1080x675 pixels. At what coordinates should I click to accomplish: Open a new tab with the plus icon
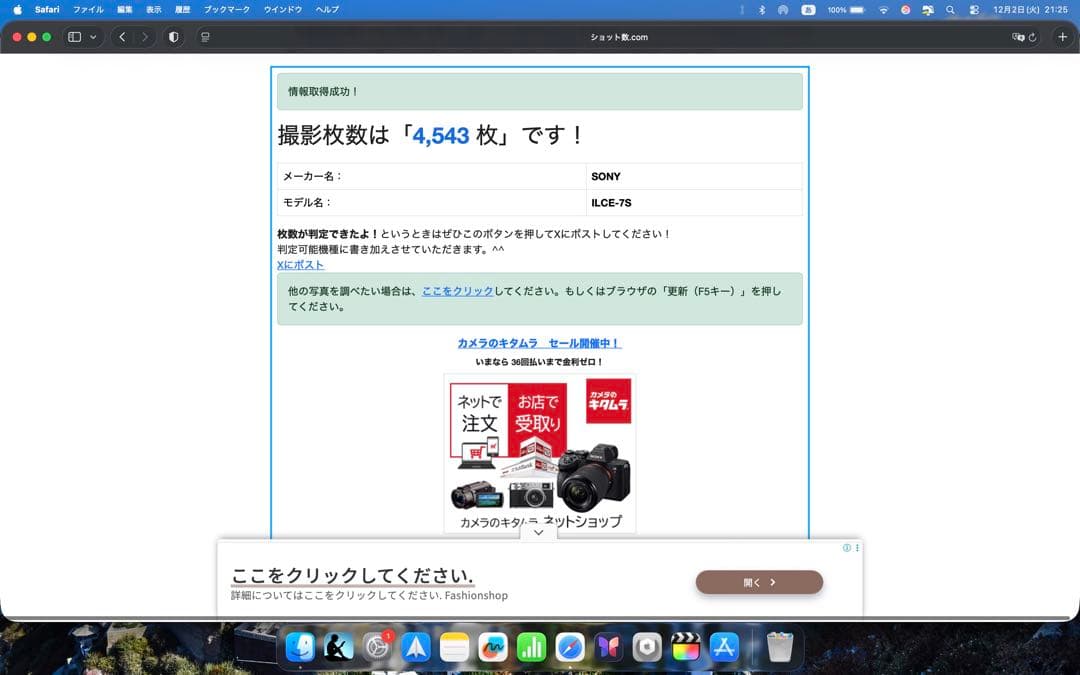click(x=1062, y=37)
